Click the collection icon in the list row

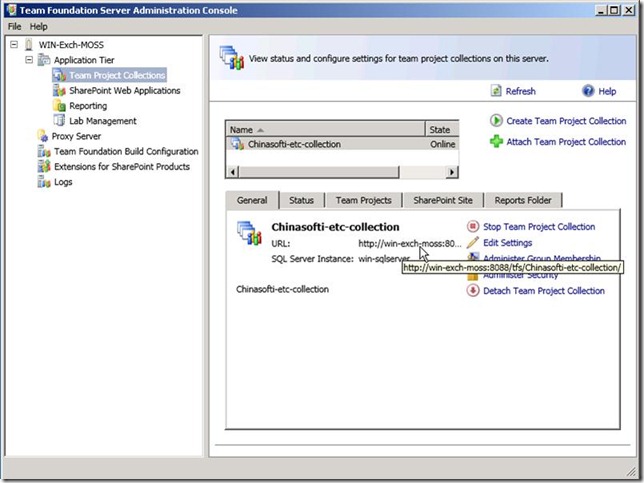click(x=237, y=144)
